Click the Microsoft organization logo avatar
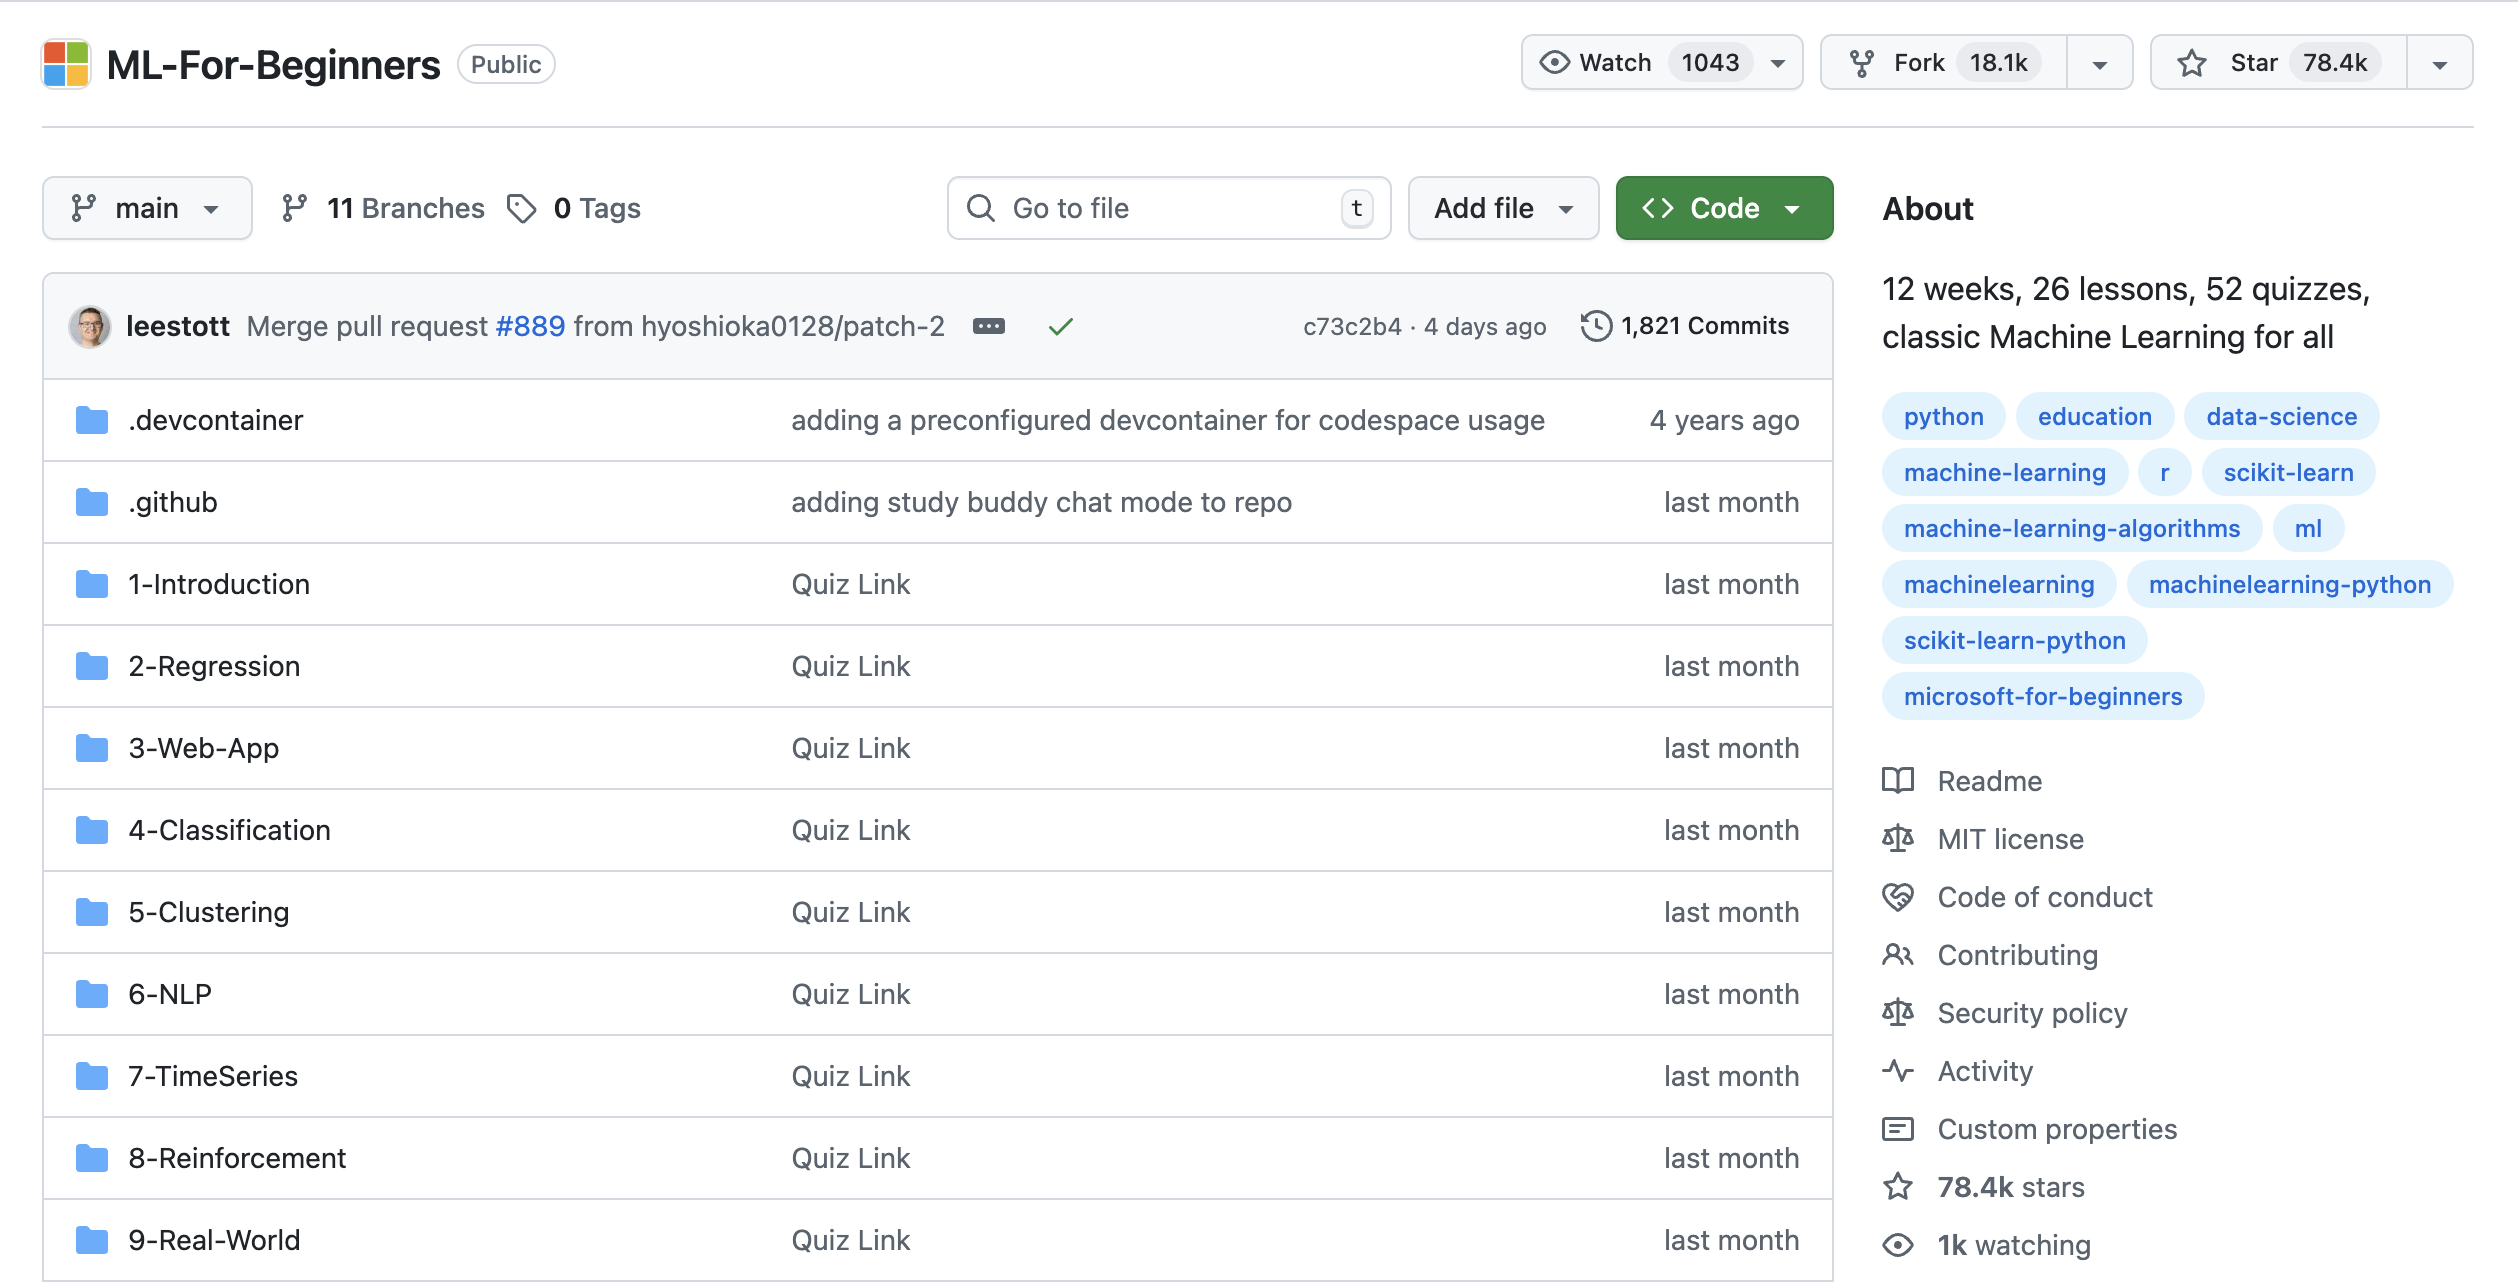 coord(66,64)
